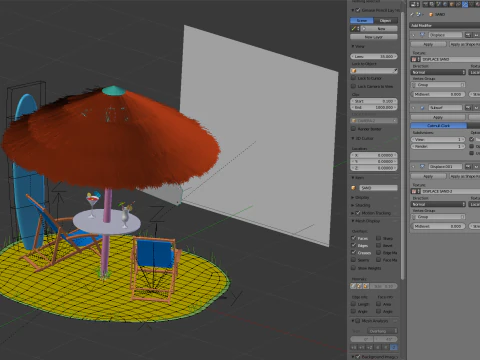The image size is (480, 360).
Task: Select Object tab in Grease Pencil panel
Action: [386, 20]
